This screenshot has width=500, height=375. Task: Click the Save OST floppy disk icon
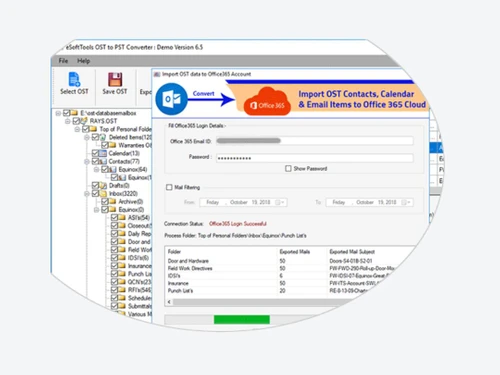pyautogui.click(x=115, y=79)
